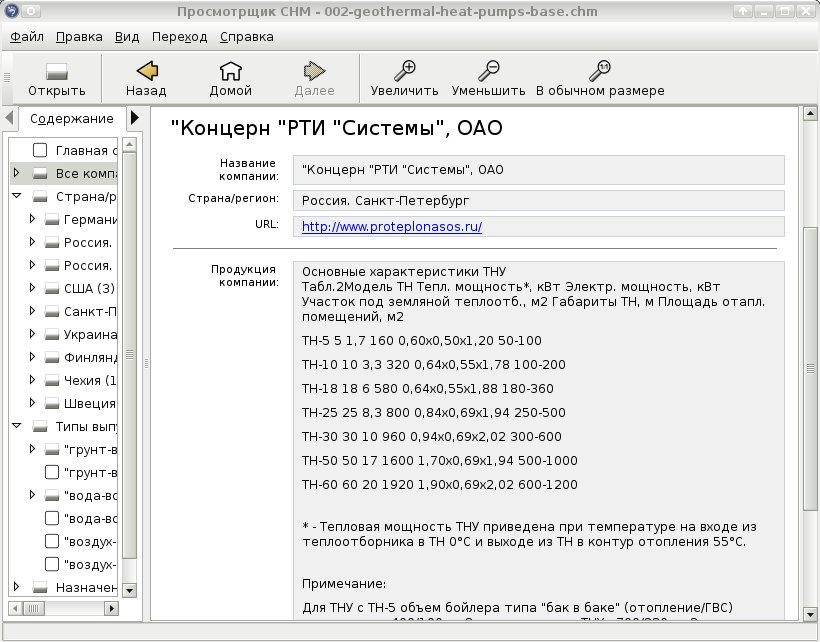Select the Швеция tree entry

click(x=90, y=404)
